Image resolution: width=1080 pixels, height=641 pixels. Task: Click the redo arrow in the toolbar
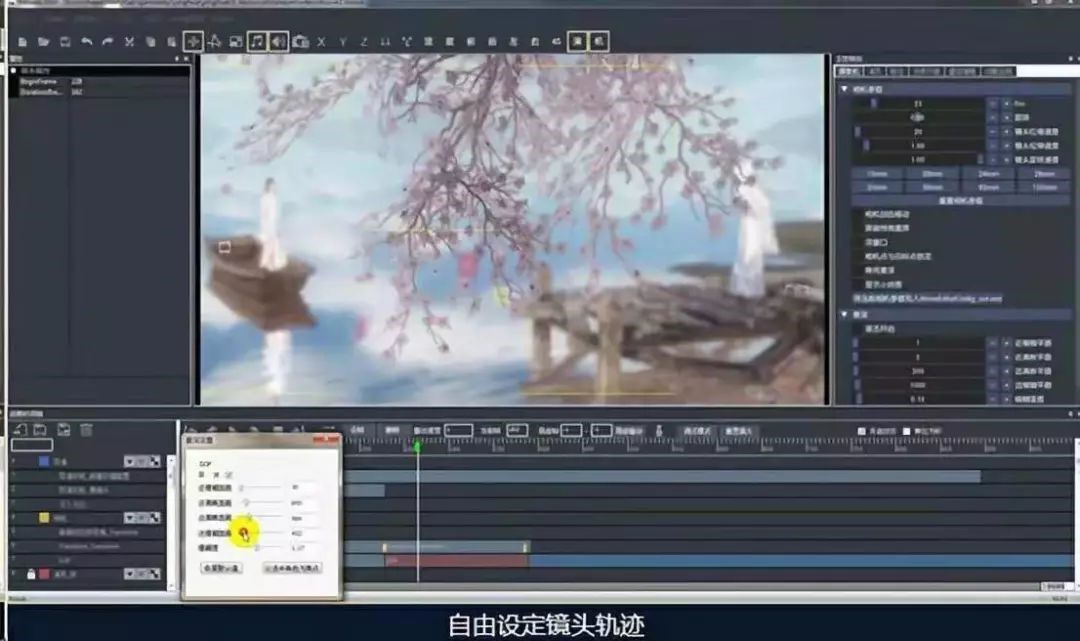[108, 41]
